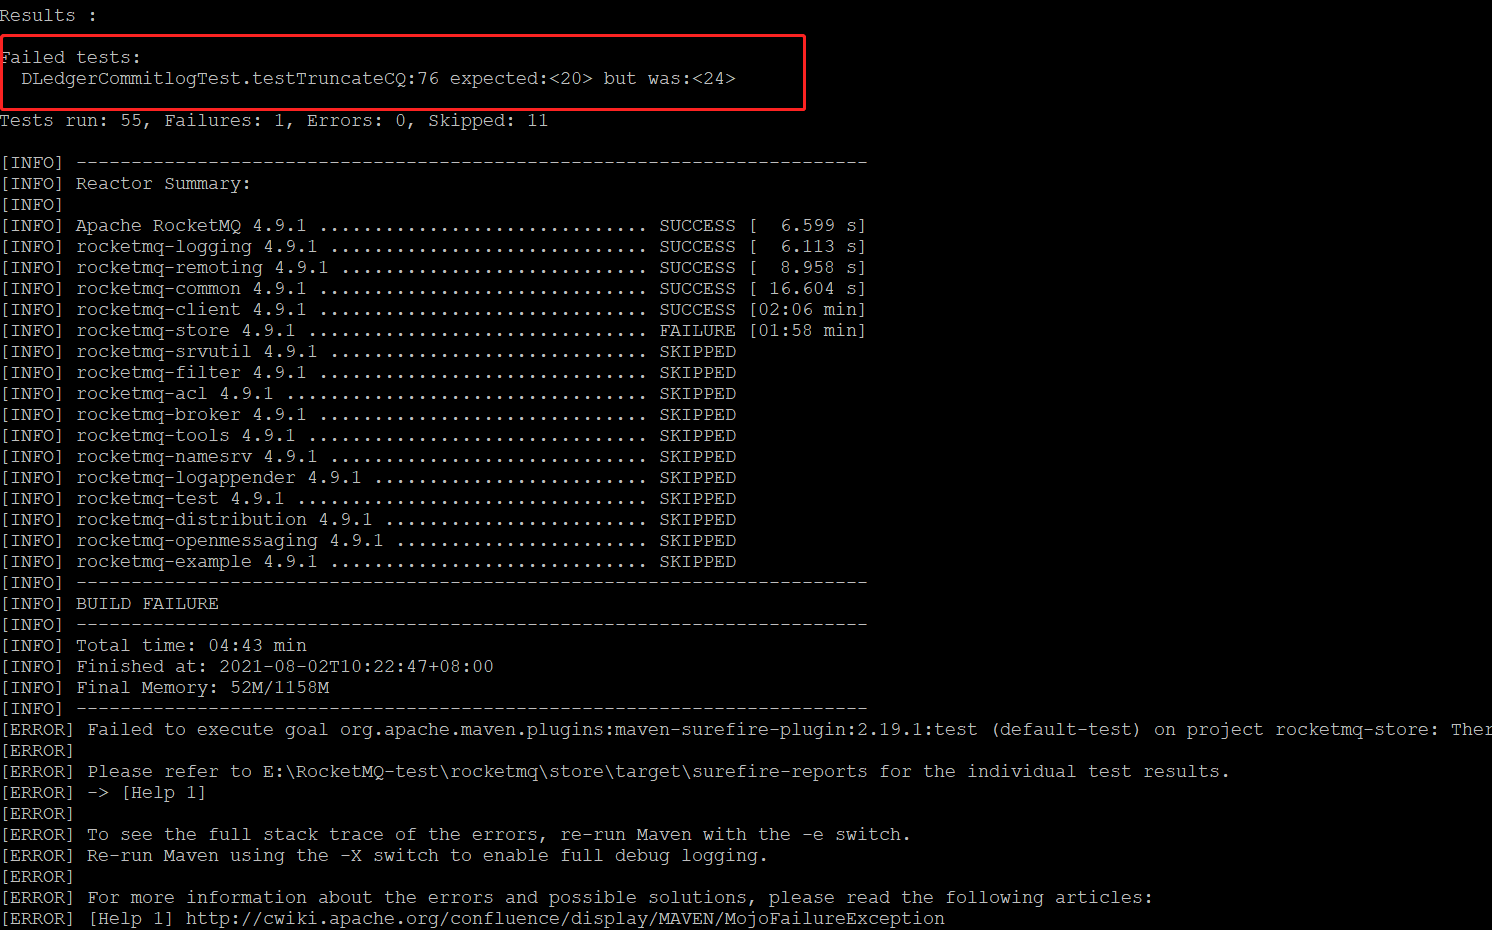Select the rocketmq-broker 4.9.1 SKIPPED row
The width and height of the screenshot is (1492, 930).
click(x=368, y=415)
